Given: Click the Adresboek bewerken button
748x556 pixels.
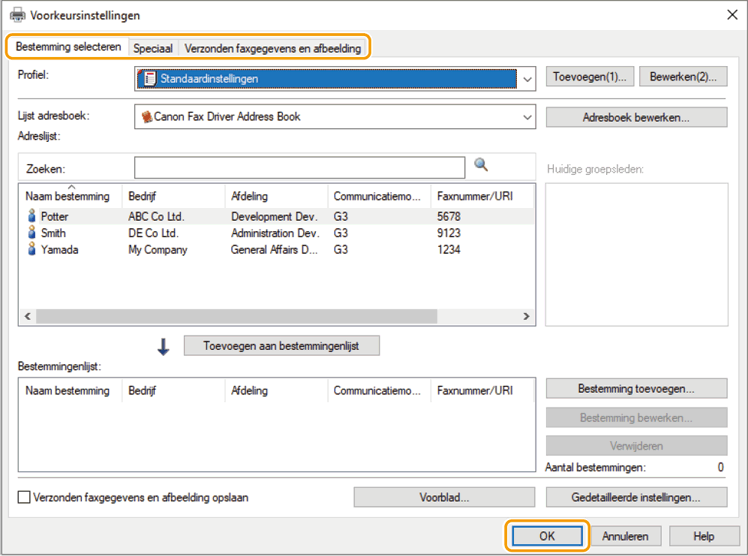Looking at the screenshot, I should coord(636,117).
